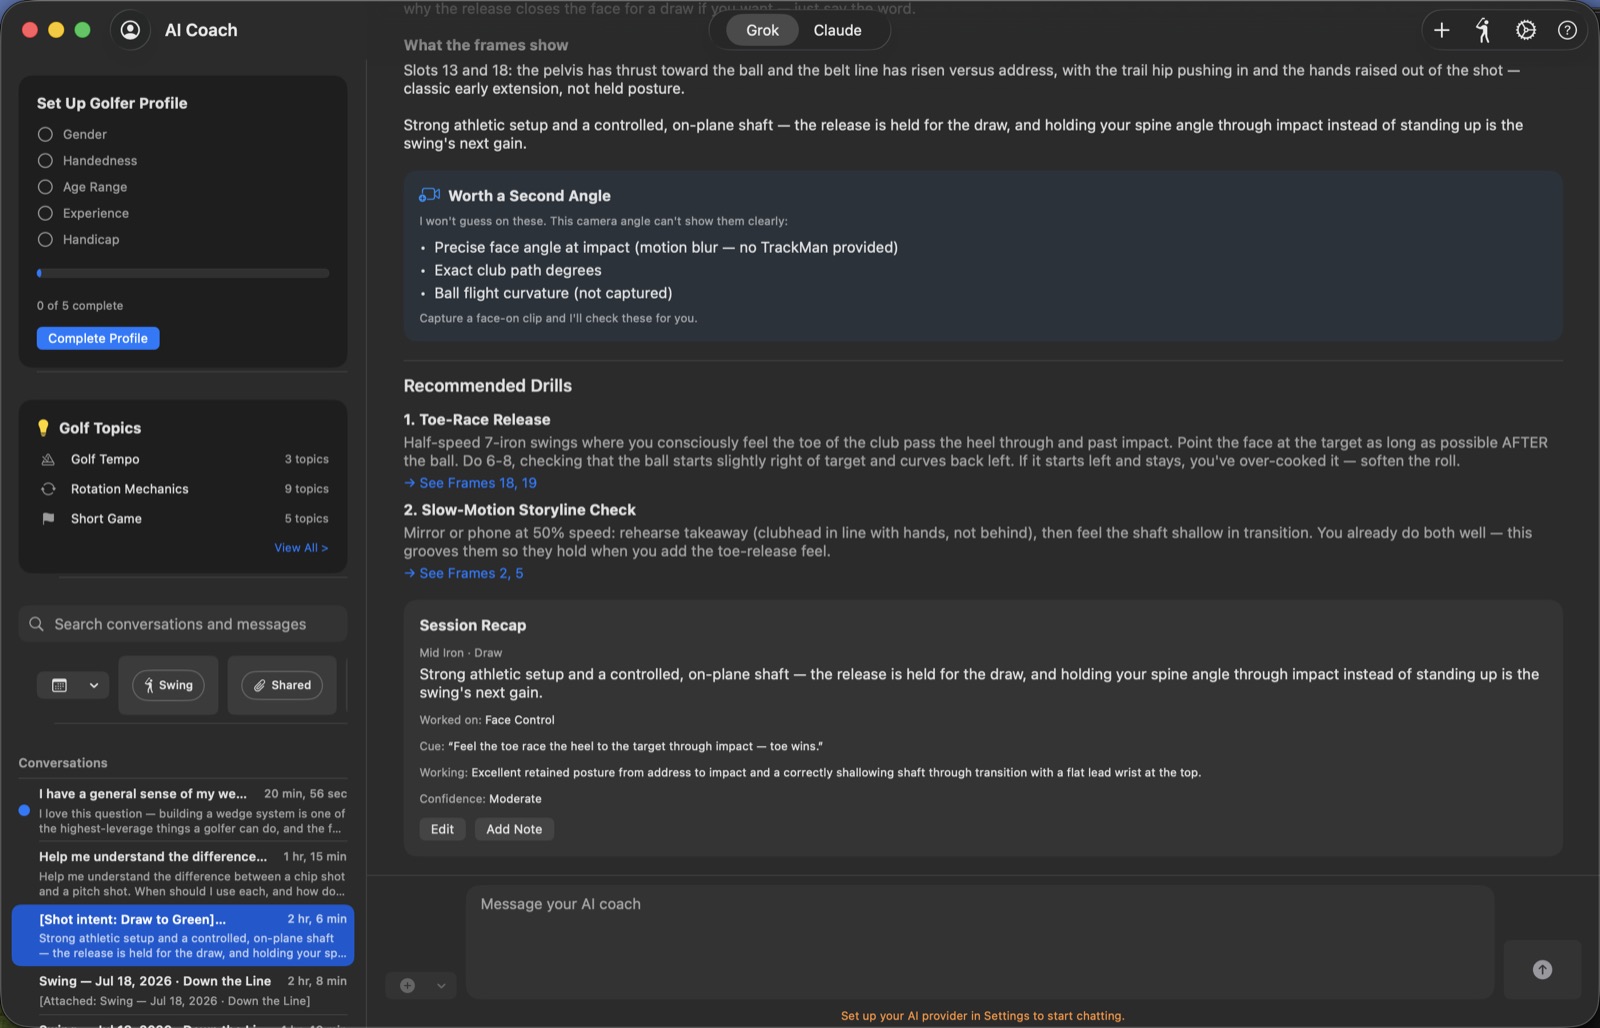Open the user profile avatar icon
The image size is (1600, 1028).
(130, 30)
